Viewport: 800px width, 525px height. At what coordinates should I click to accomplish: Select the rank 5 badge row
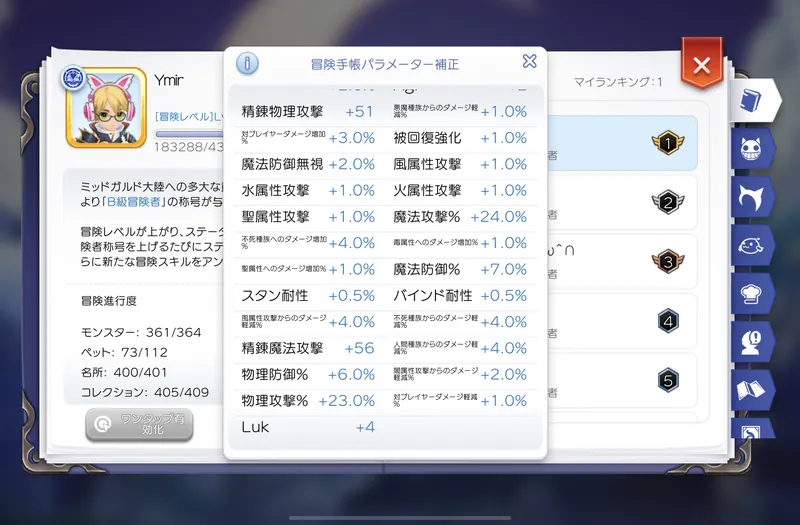tap(621, 381)
